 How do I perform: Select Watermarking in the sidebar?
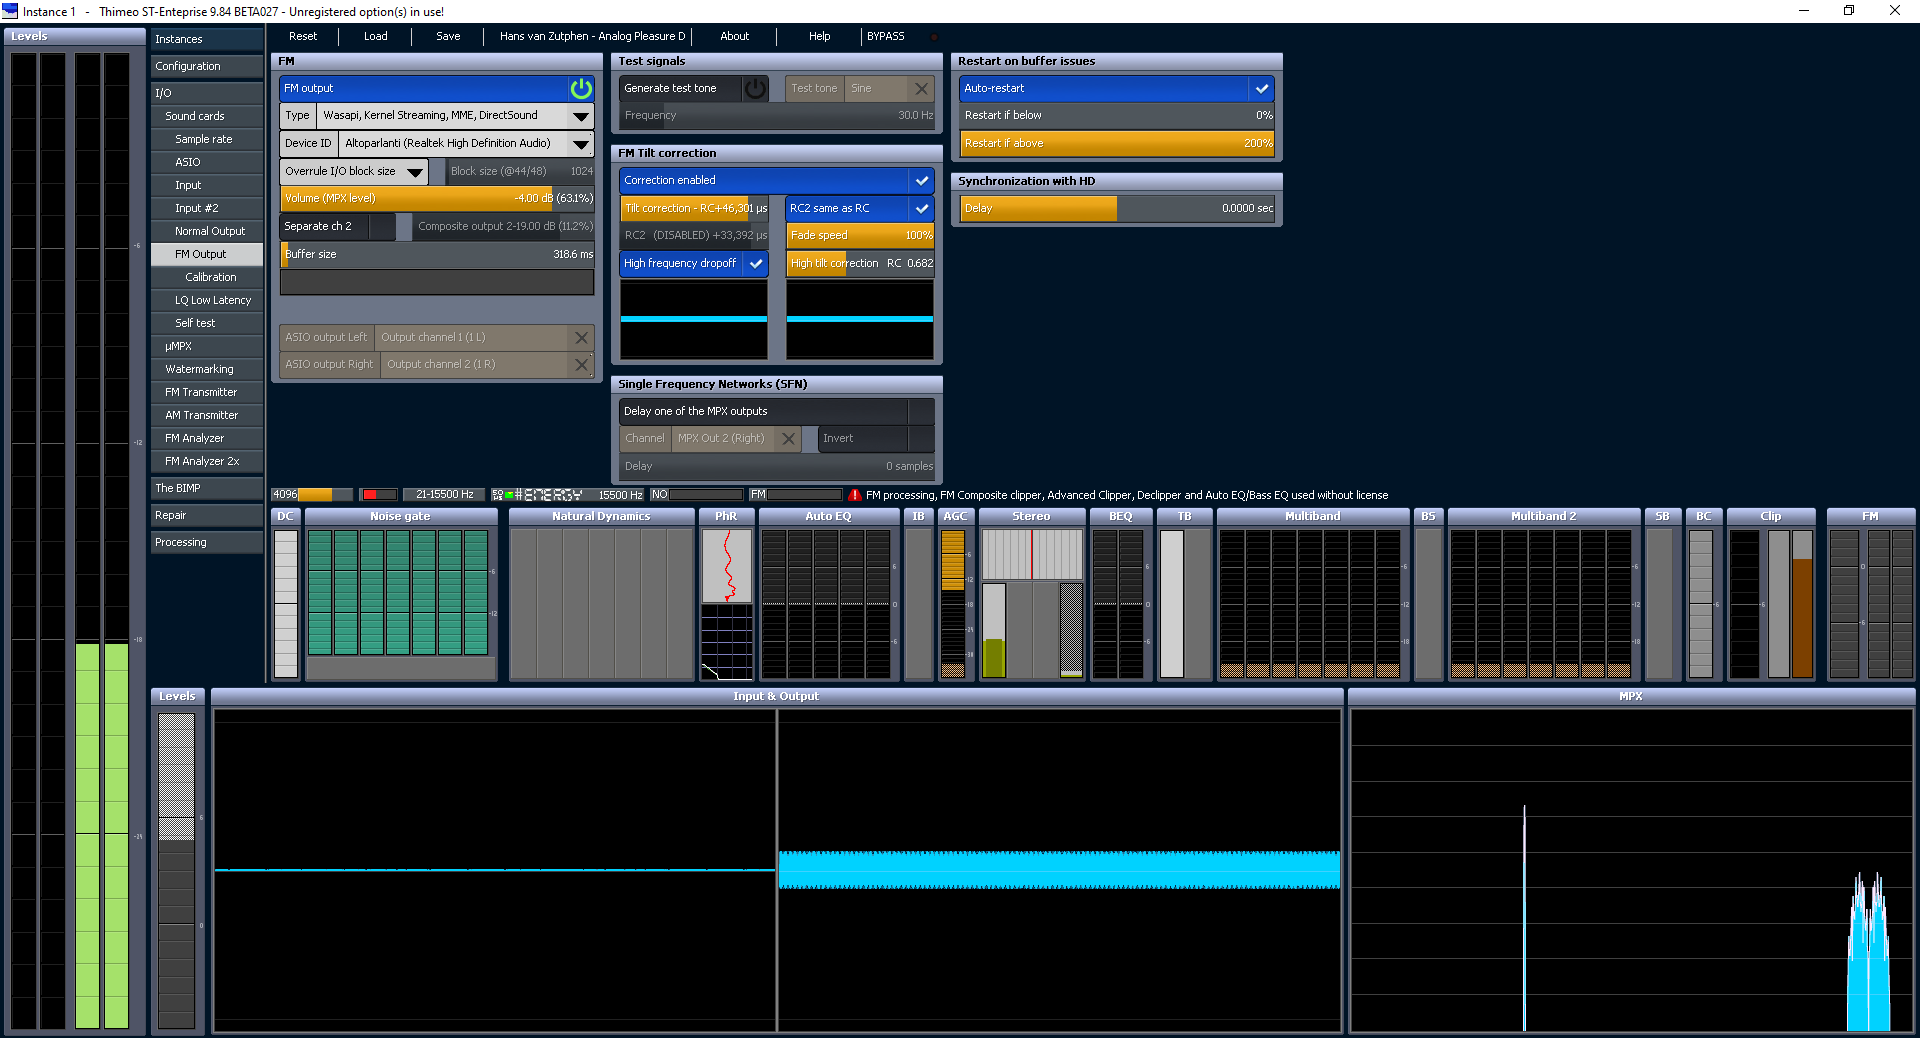pos(207,369)
